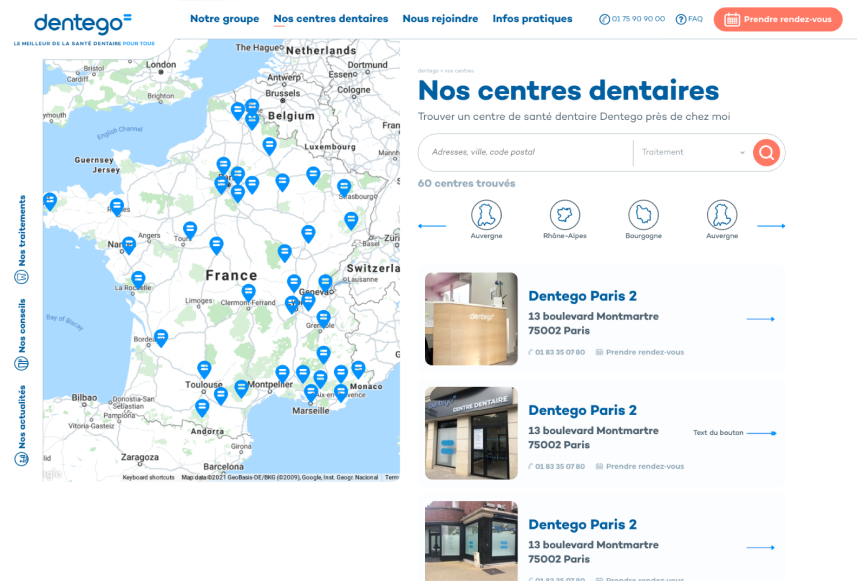Click the 60 centres trouvés text
Viewport: 857px width, 581px height.
467,184
